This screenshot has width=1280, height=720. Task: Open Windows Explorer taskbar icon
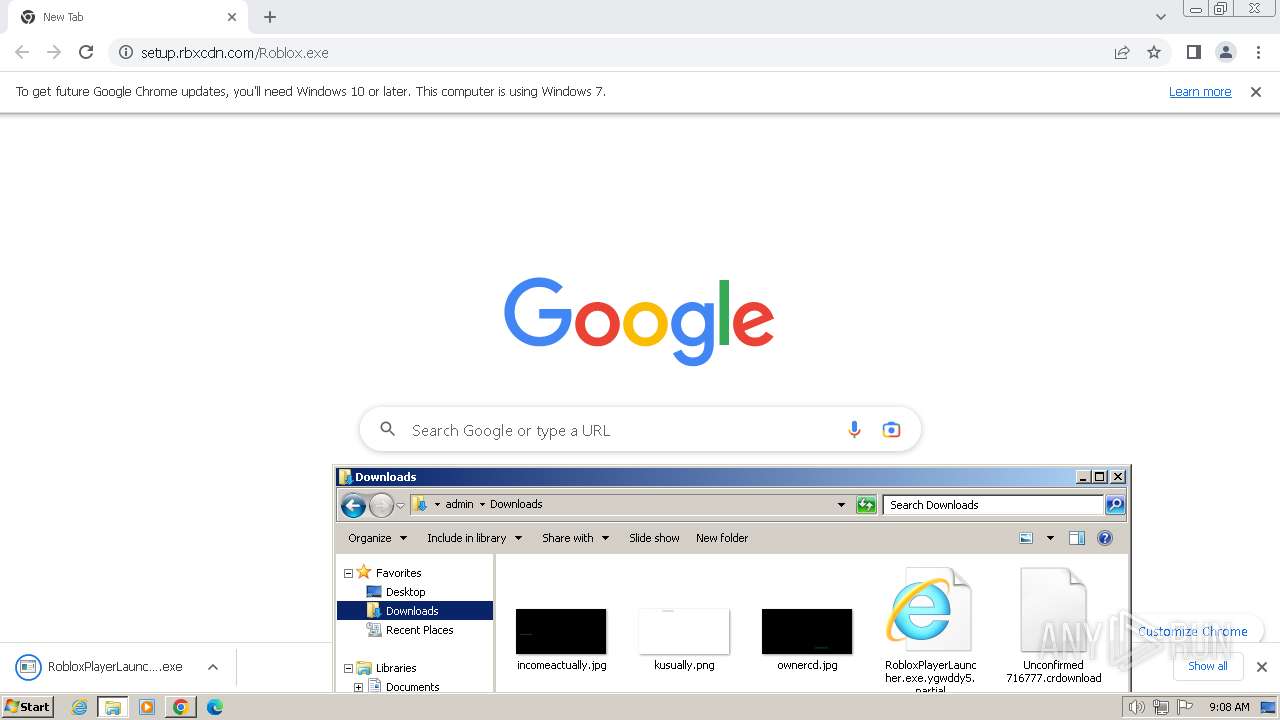pos(113,707)
